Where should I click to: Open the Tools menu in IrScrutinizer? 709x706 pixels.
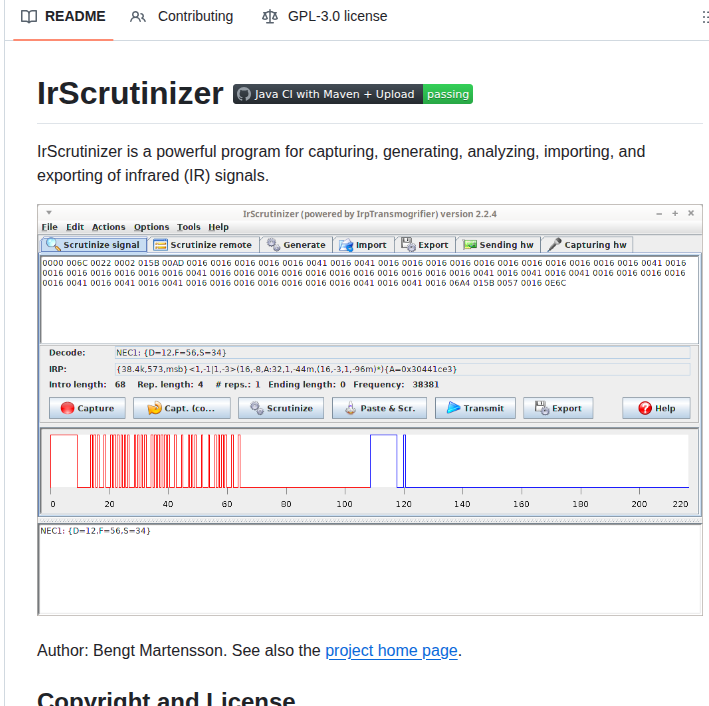tap(188, 227)
